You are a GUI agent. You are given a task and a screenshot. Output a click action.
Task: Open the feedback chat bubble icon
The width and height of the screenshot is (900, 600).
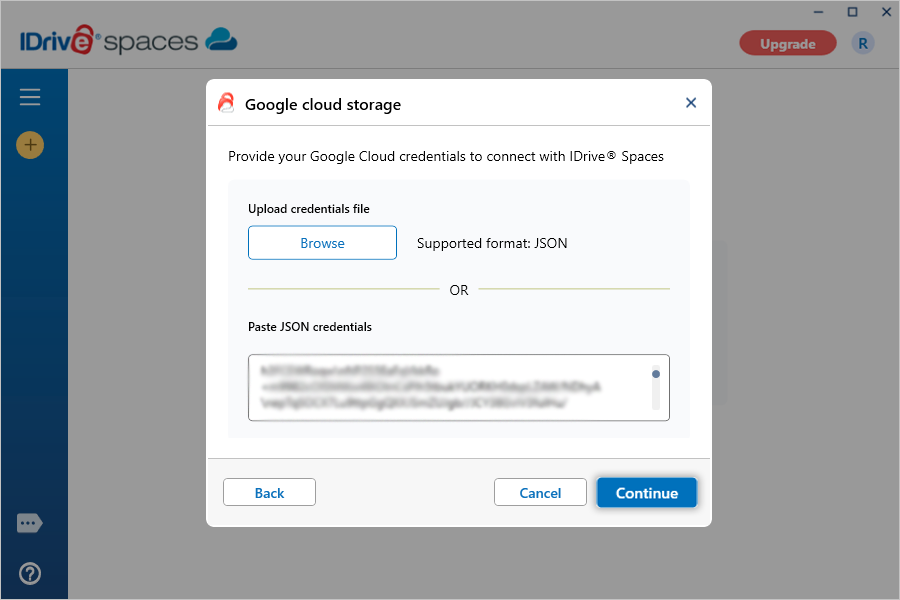click(29, 523)
